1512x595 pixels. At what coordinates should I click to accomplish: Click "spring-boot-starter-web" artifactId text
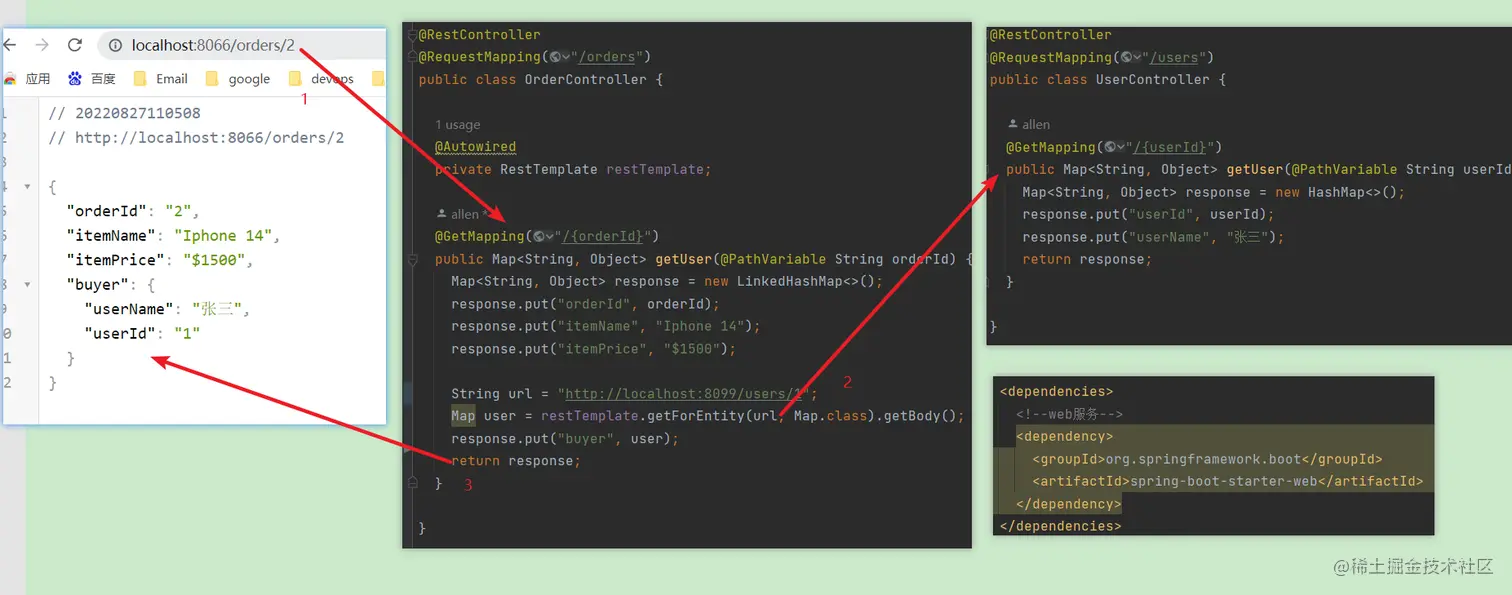pos(1224,482)
